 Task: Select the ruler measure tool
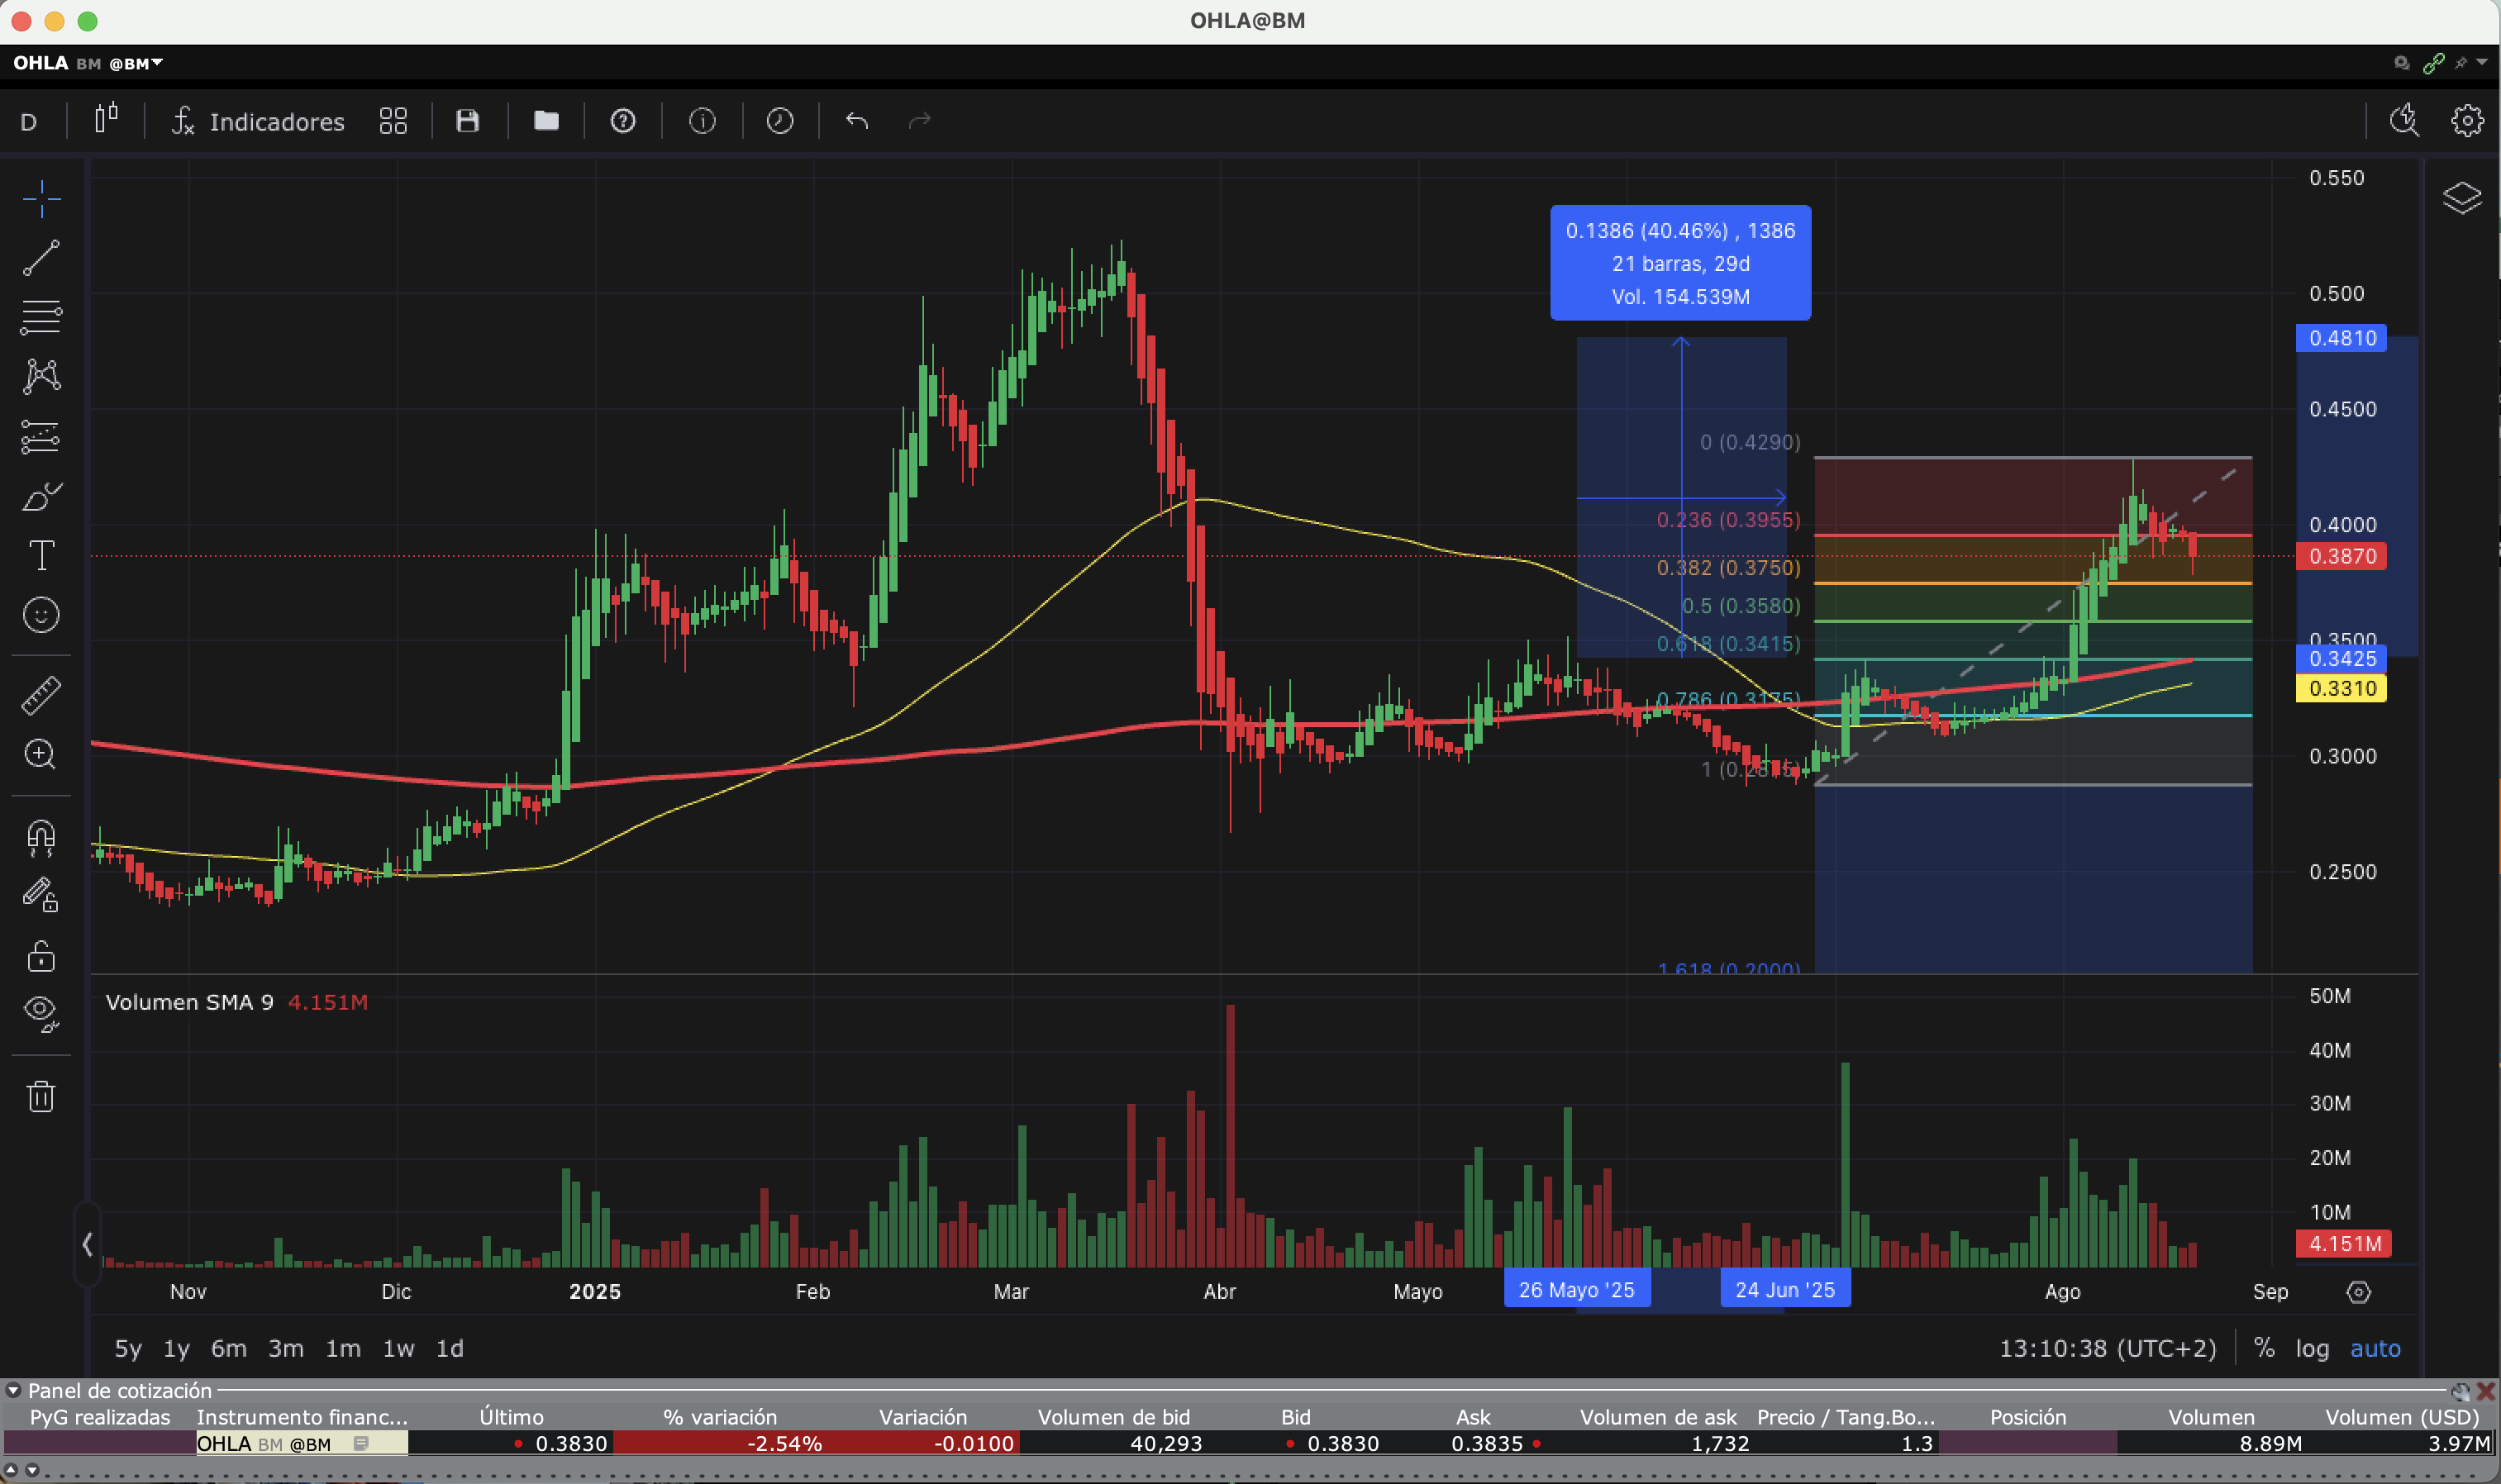coord(41,695)
